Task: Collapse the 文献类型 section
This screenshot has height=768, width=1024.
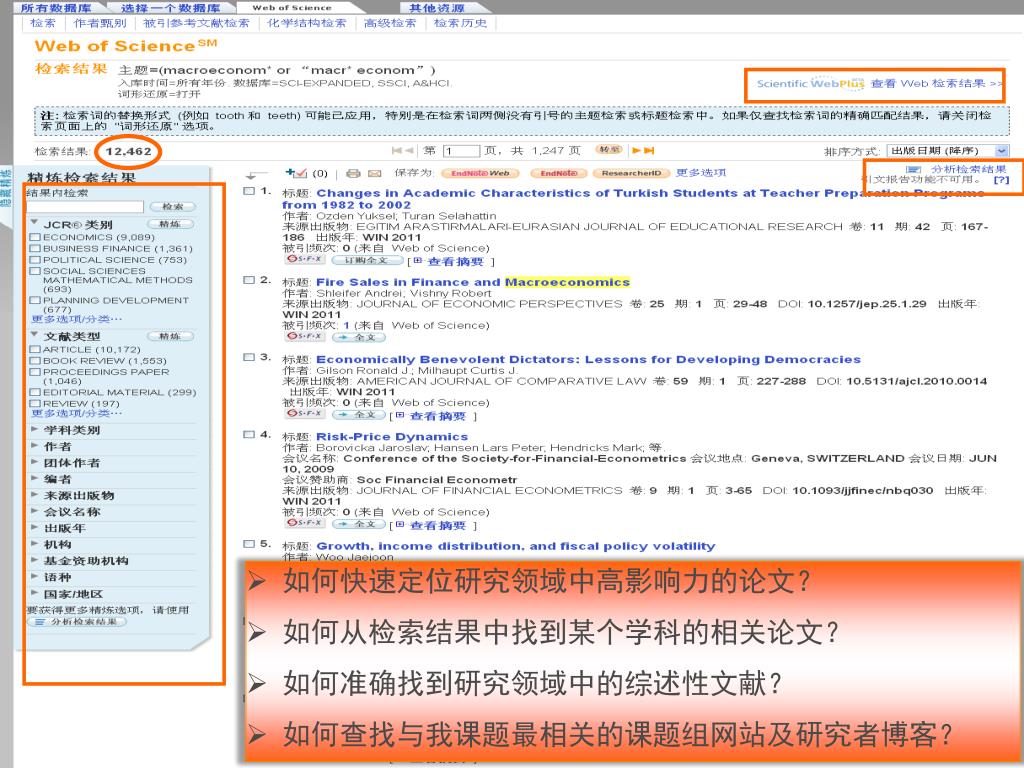Action: point(35,335)
